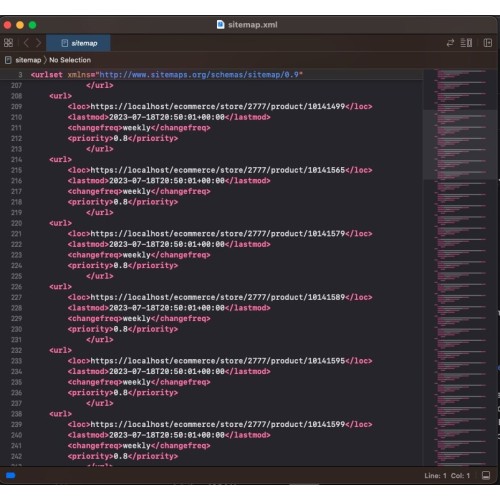This screenshot has width=500, height=500.
Task: Toggle the code review arrows icon
Action: pos(450,43)
